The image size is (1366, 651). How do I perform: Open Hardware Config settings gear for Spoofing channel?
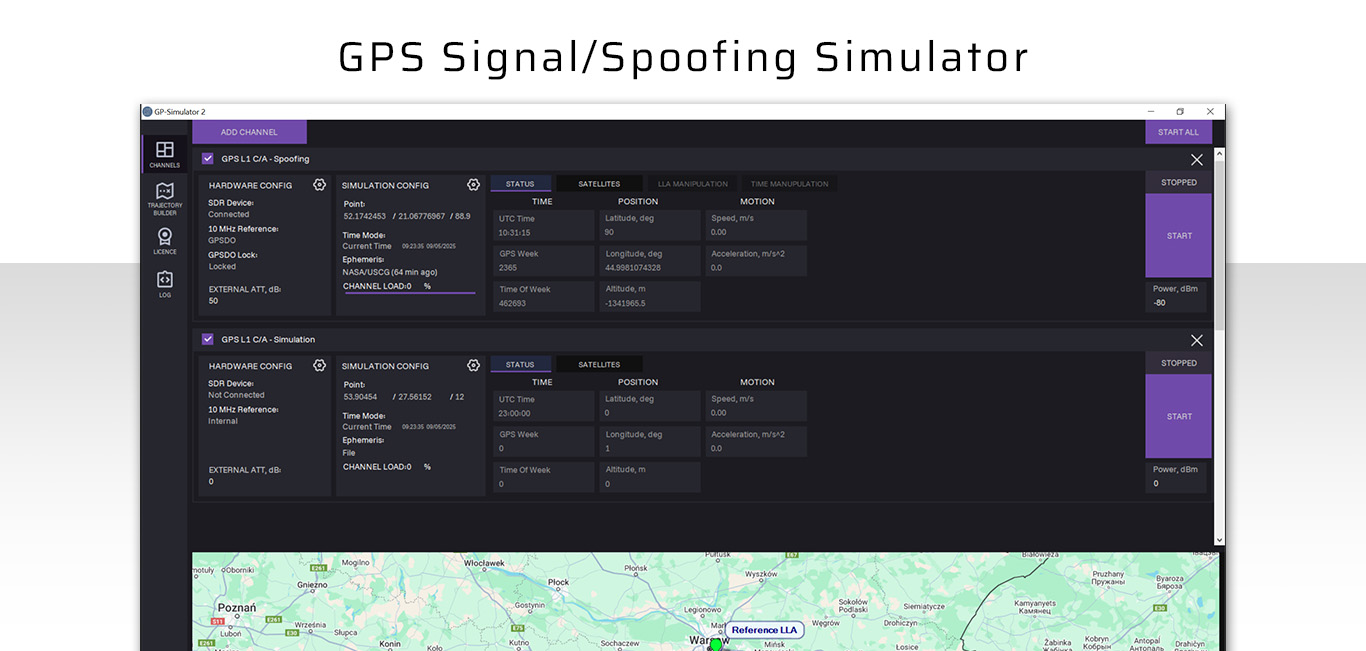click(x=319, y=184)
